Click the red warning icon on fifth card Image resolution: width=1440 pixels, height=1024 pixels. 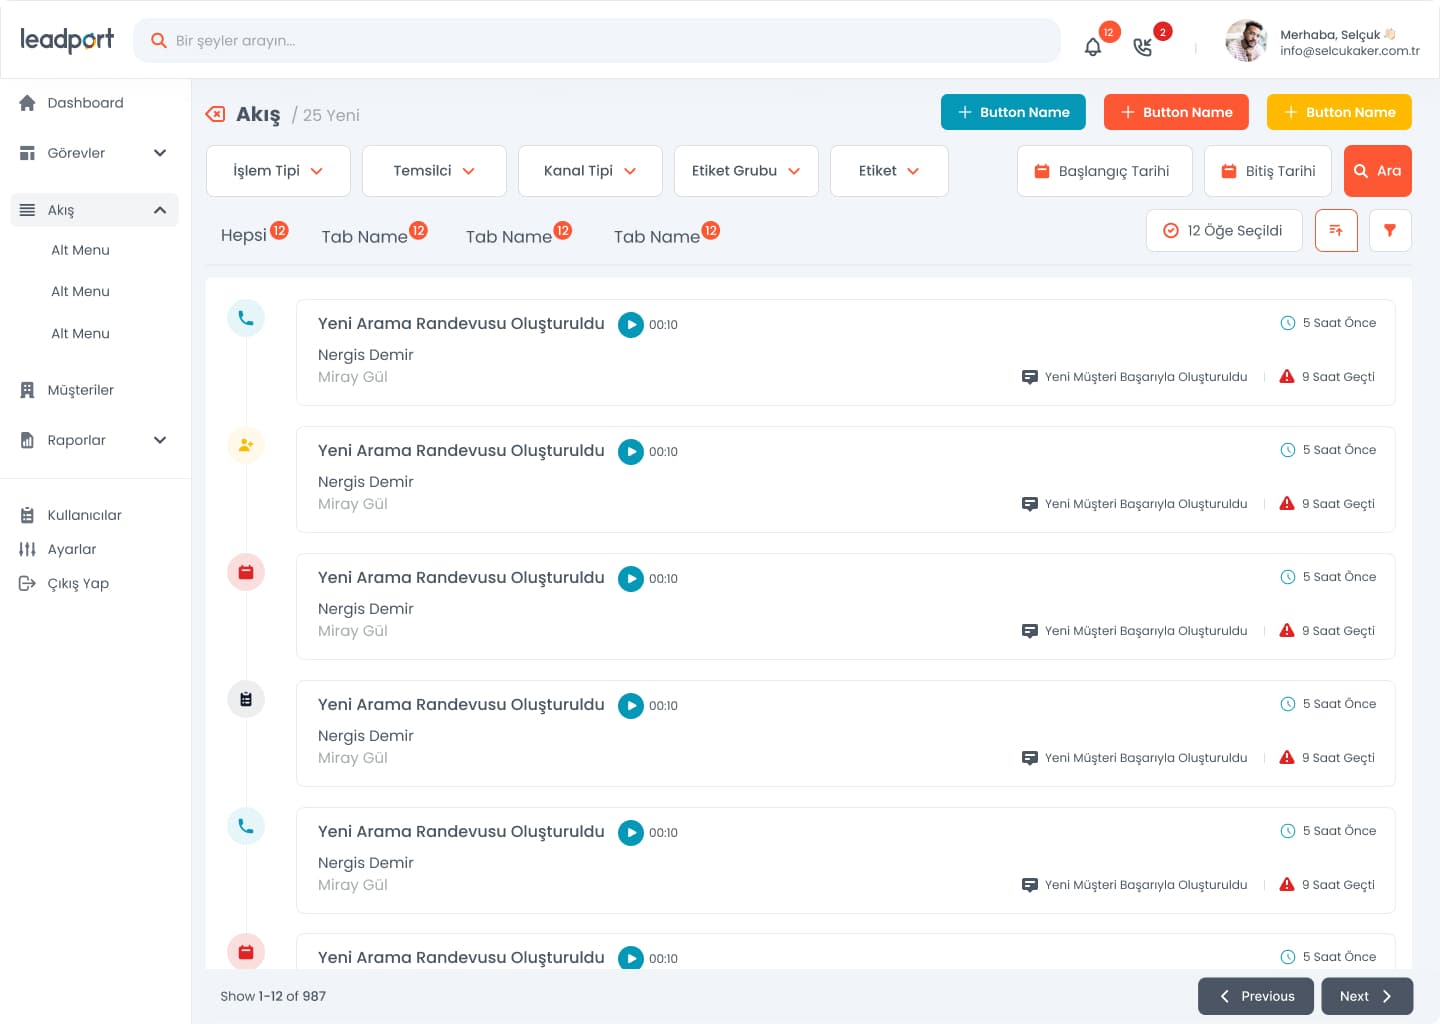1287,884
